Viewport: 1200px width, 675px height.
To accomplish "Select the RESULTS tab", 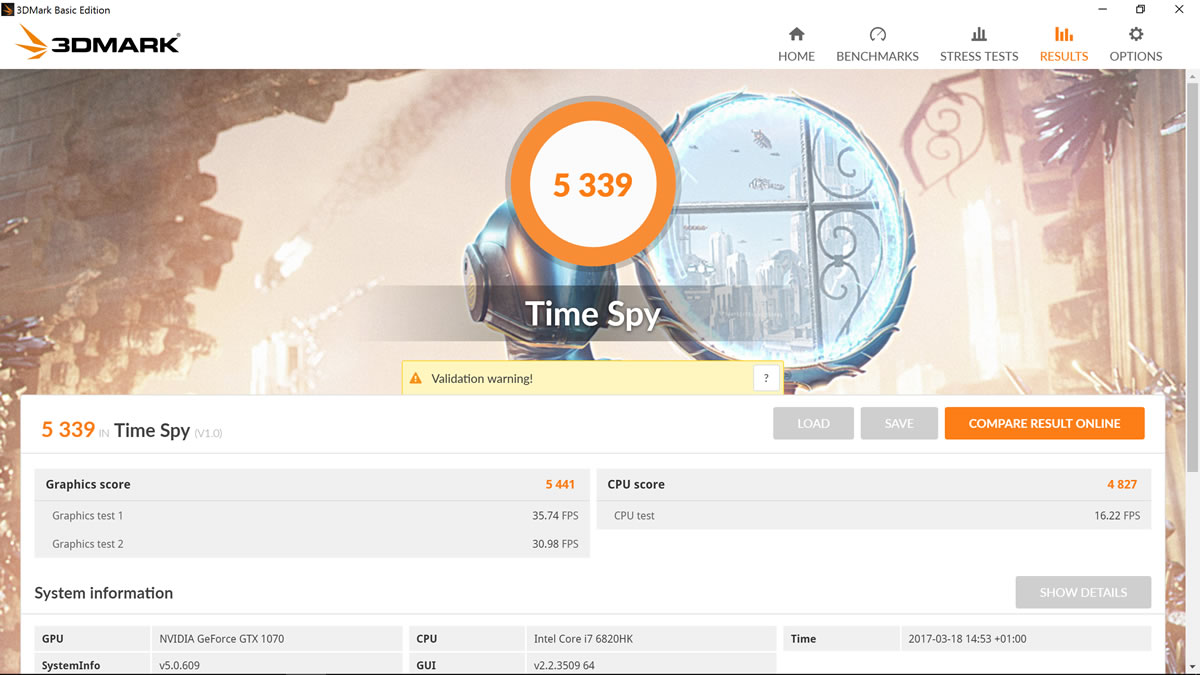I will 1064,44.
